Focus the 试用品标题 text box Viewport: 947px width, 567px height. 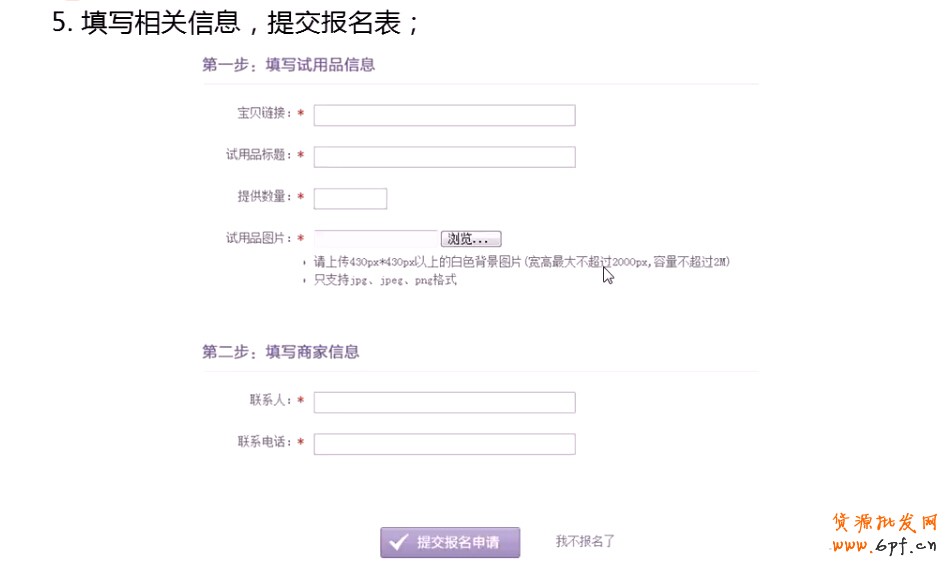click(x=444, y=157)
